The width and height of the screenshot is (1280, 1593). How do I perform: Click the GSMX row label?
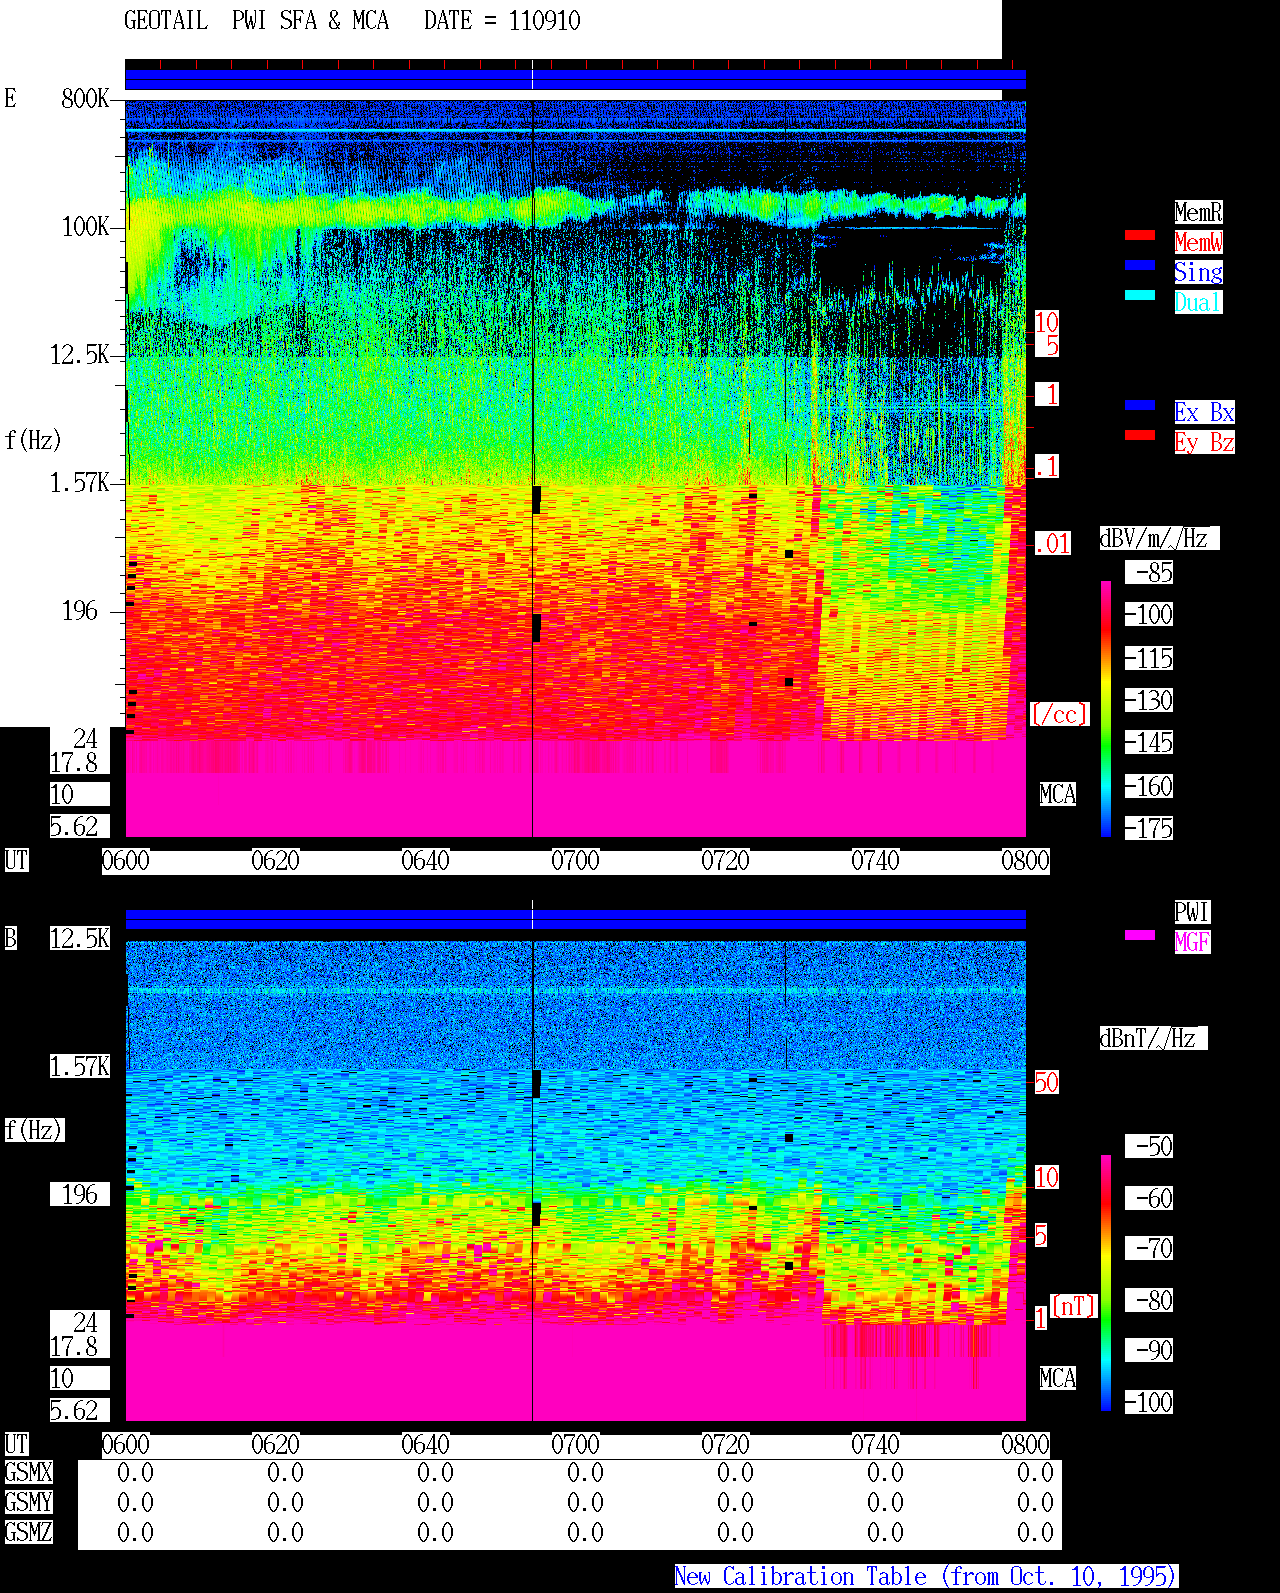tap(28, 1473)
